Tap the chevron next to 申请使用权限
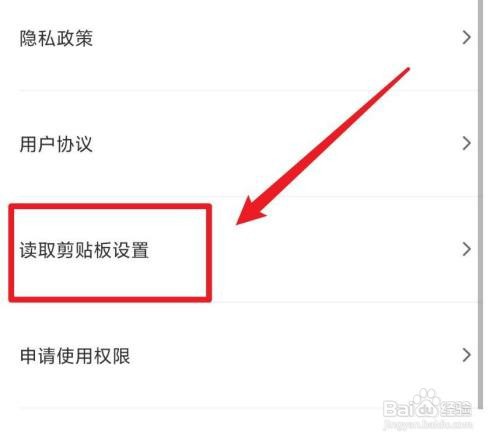 coord(467,355)
